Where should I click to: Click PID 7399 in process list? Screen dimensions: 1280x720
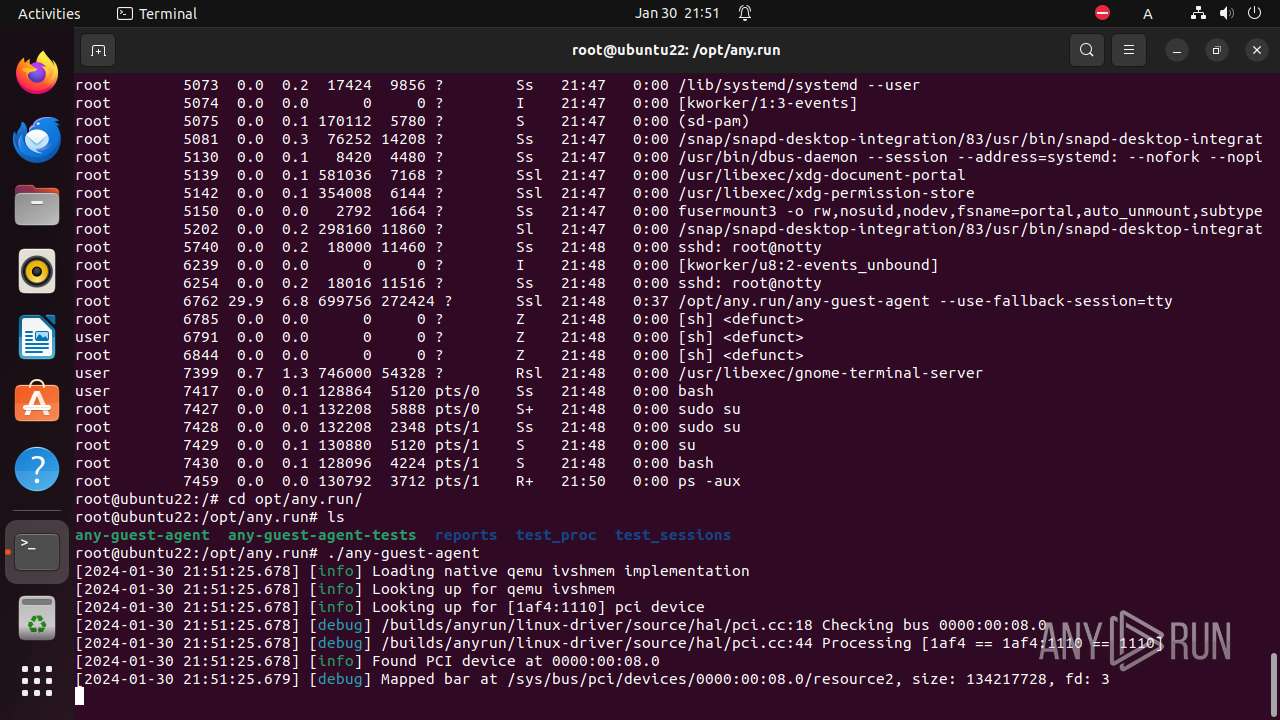[x=201, y=373]
